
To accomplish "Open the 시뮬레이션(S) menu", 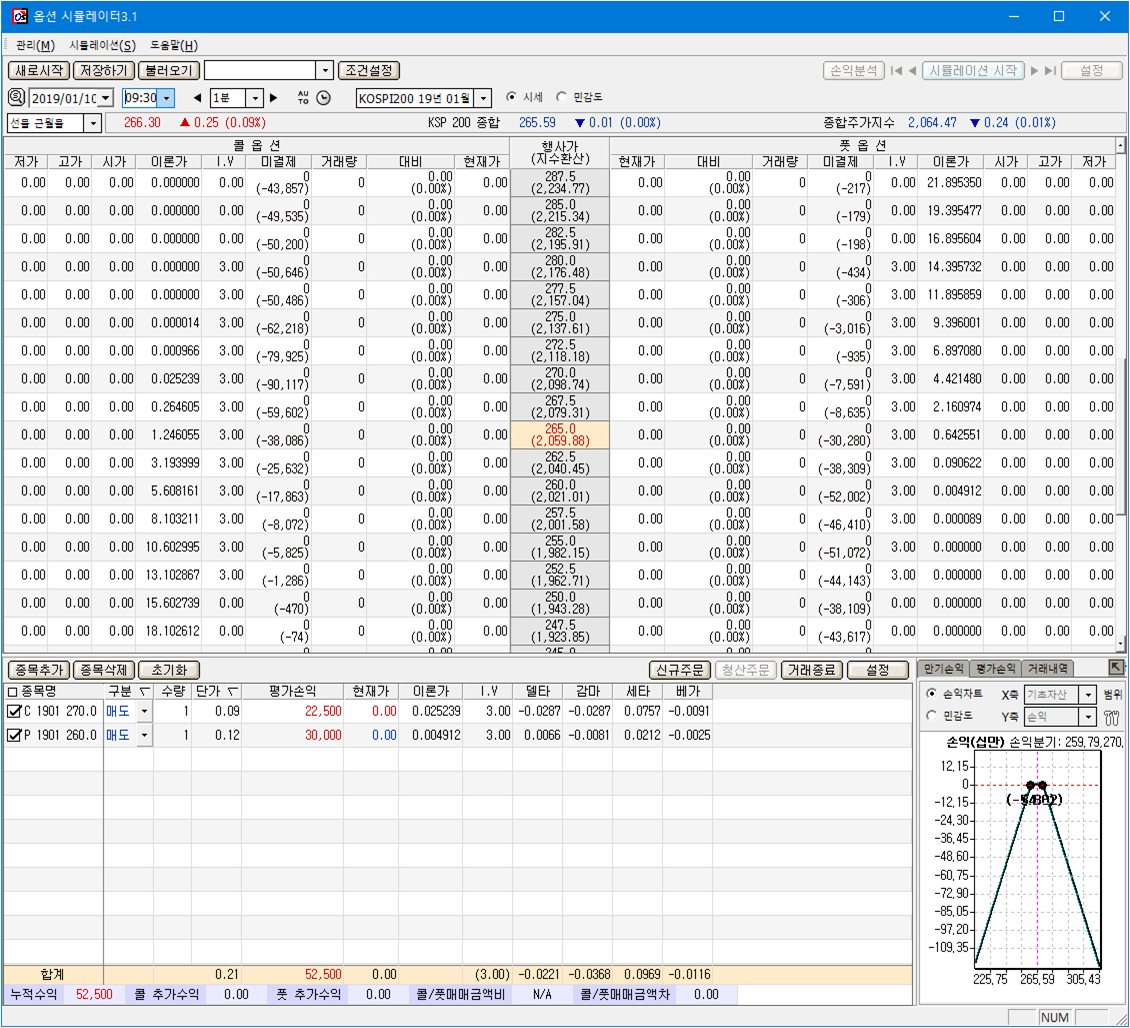I will tap(102, 45).
